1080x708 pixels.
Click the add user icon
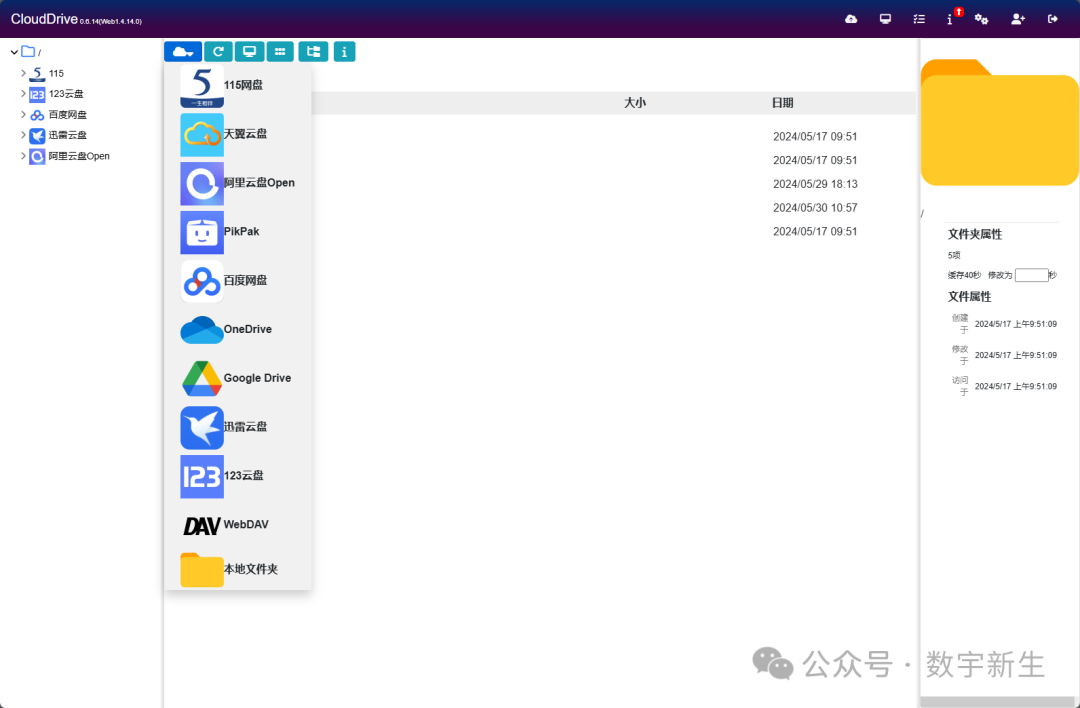pos(1018,19)
